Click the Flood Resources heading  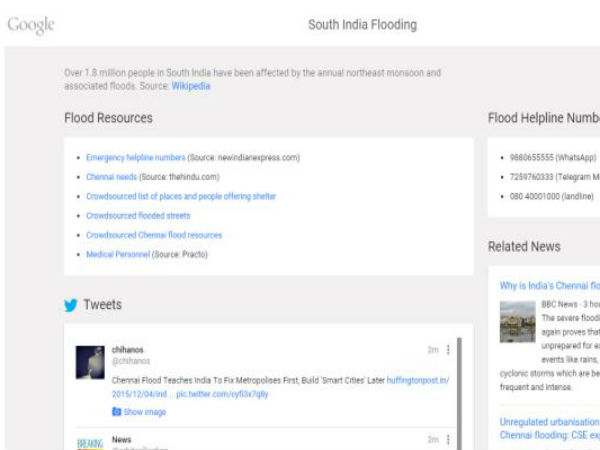click(108, 118)
